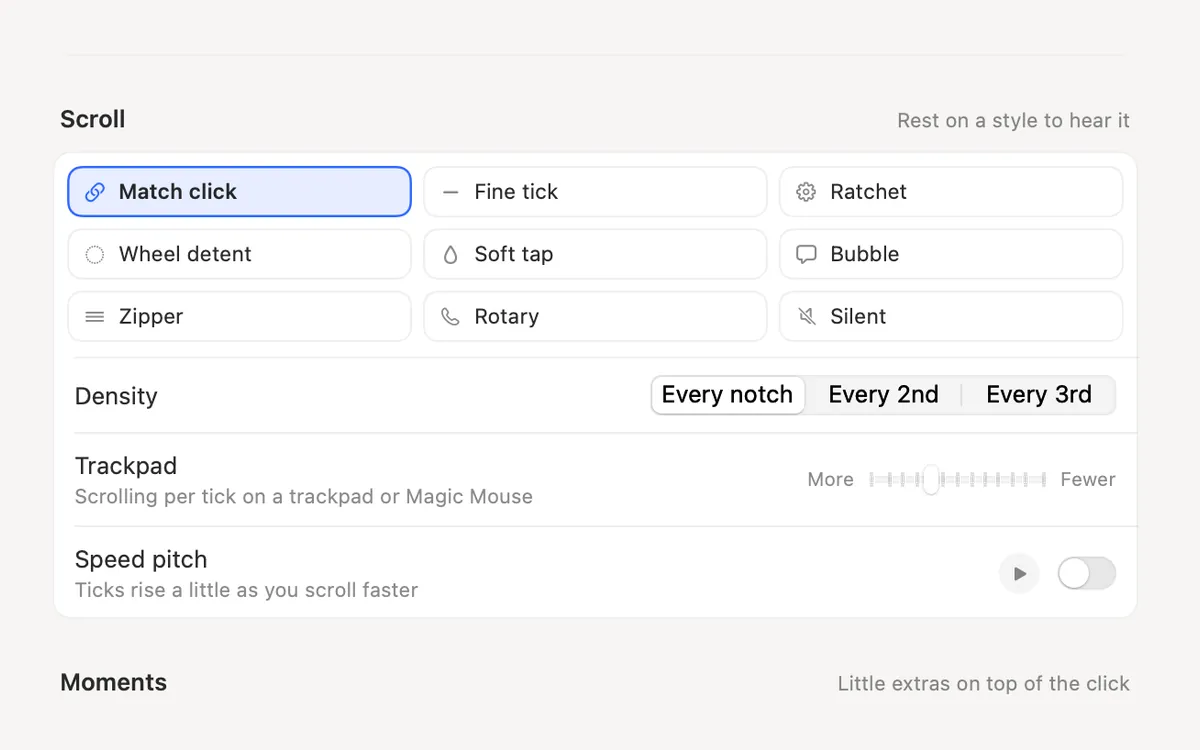This screenshot has height=750, width=1200.
Task: Select the Match click link icon
Action: click(x=95, y=192)
